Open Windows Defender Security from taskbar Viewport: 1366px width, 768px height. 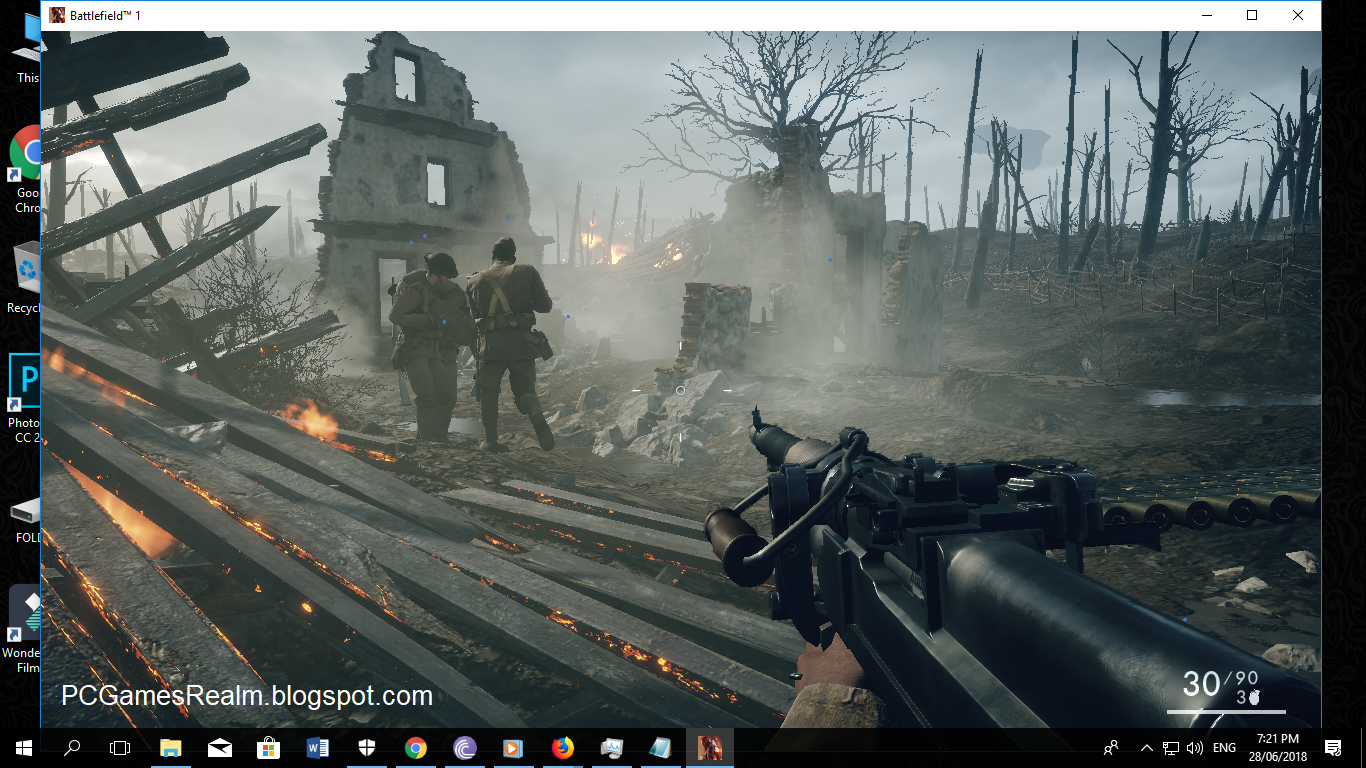(367, 747)
